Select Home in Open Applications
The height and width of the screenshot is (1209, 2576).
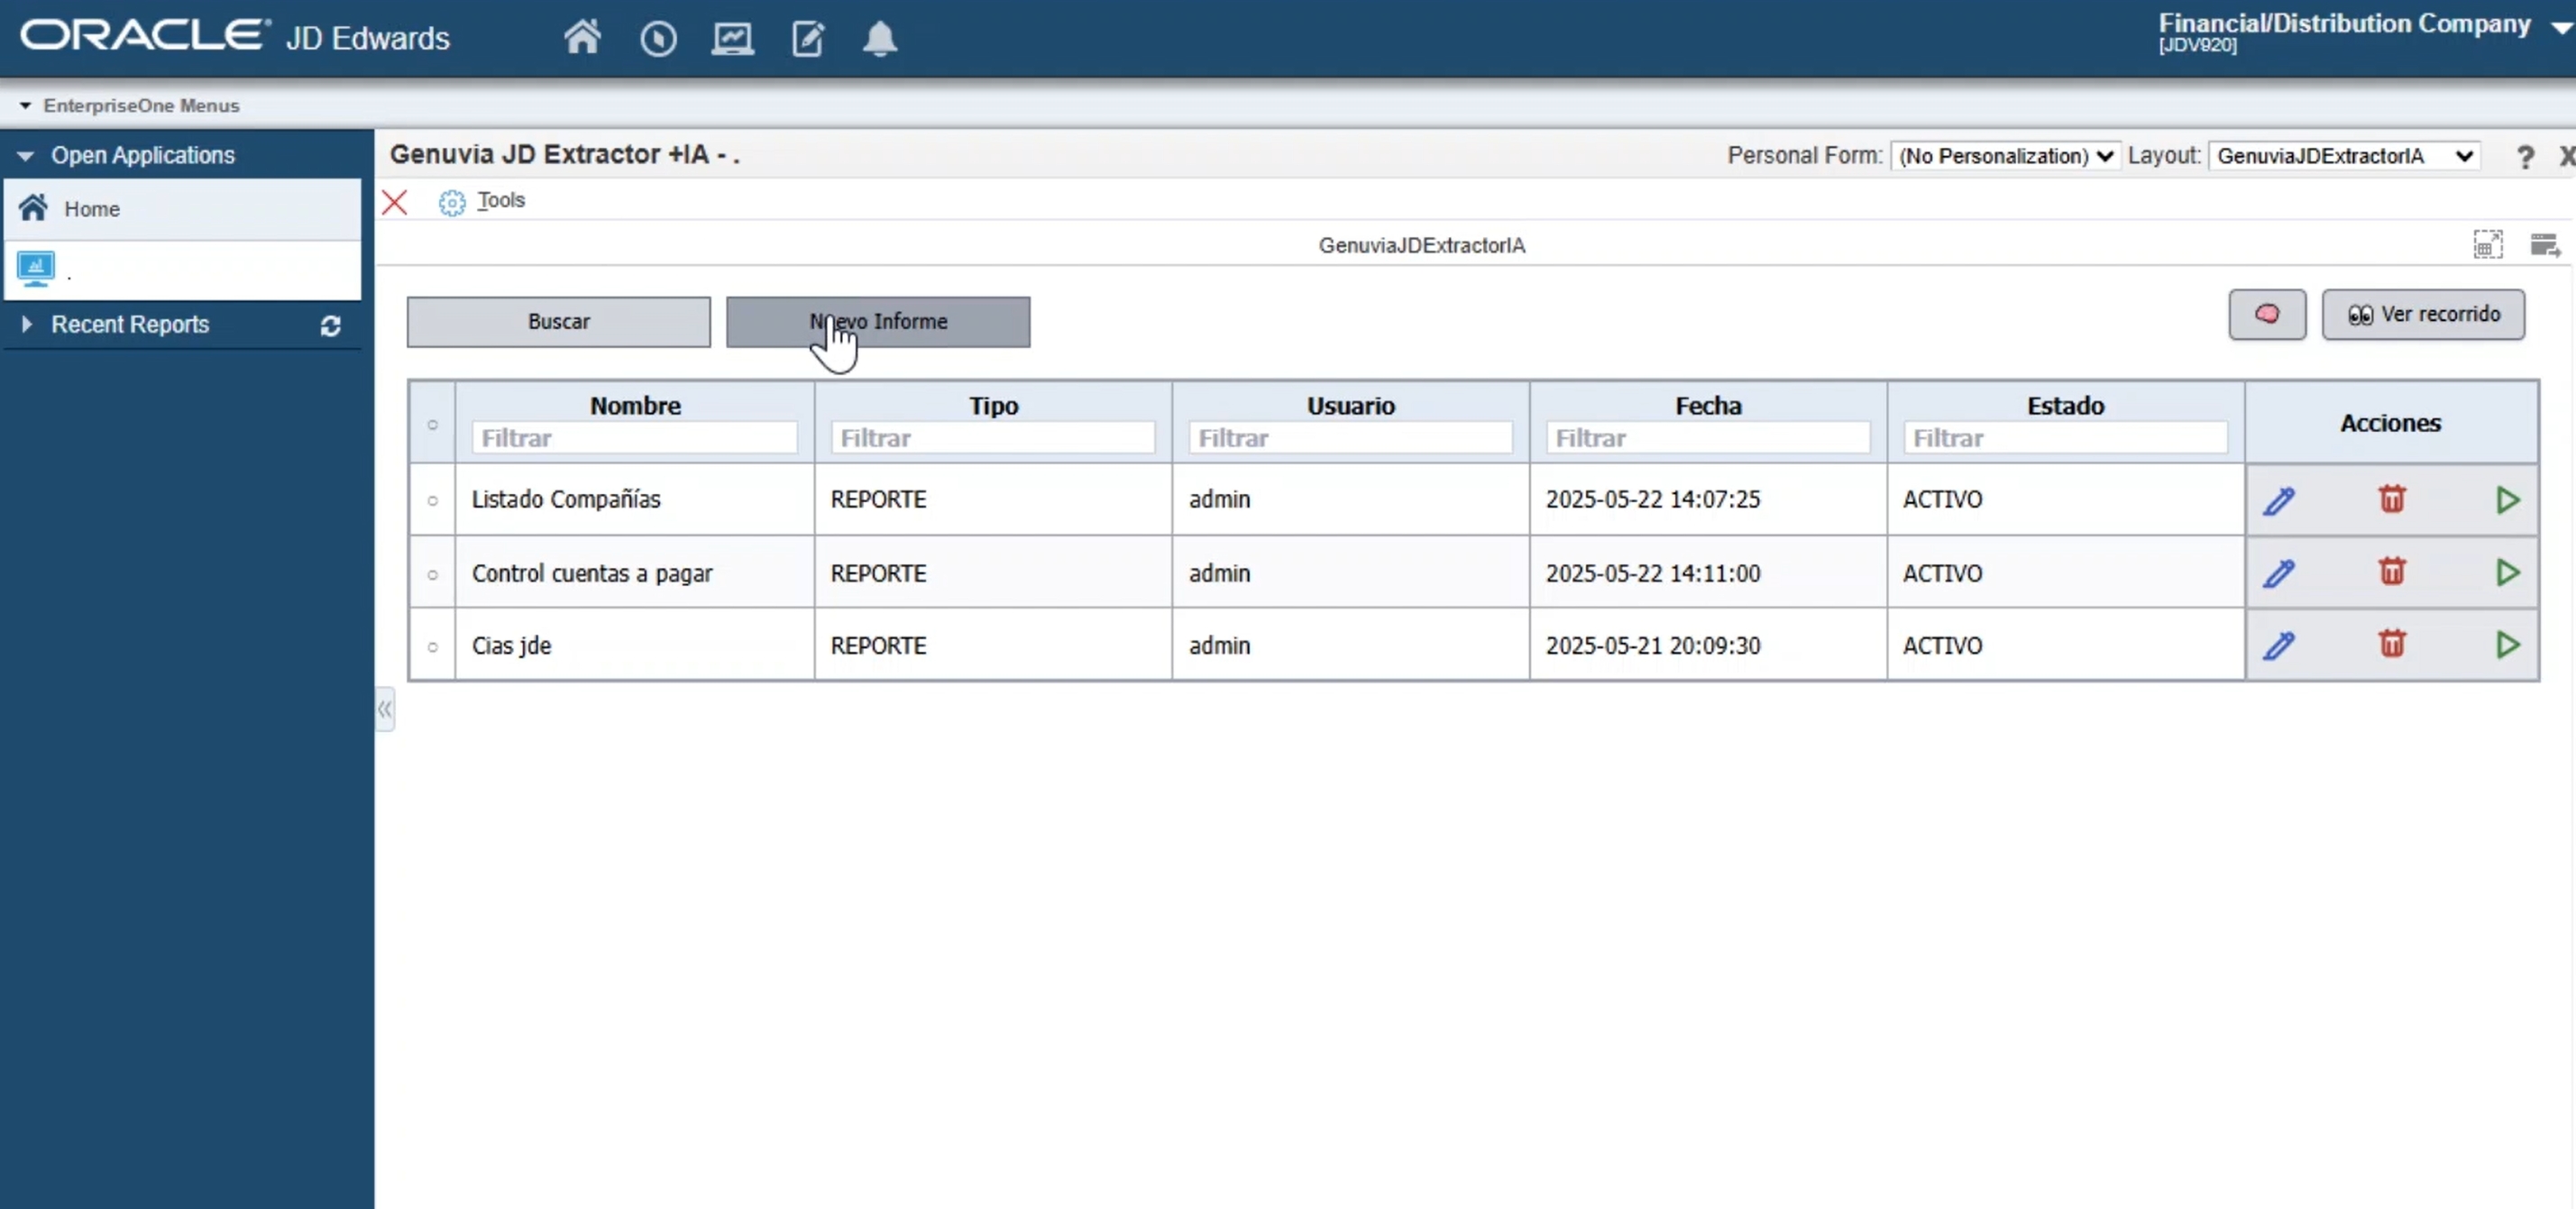tap(183, 209)
